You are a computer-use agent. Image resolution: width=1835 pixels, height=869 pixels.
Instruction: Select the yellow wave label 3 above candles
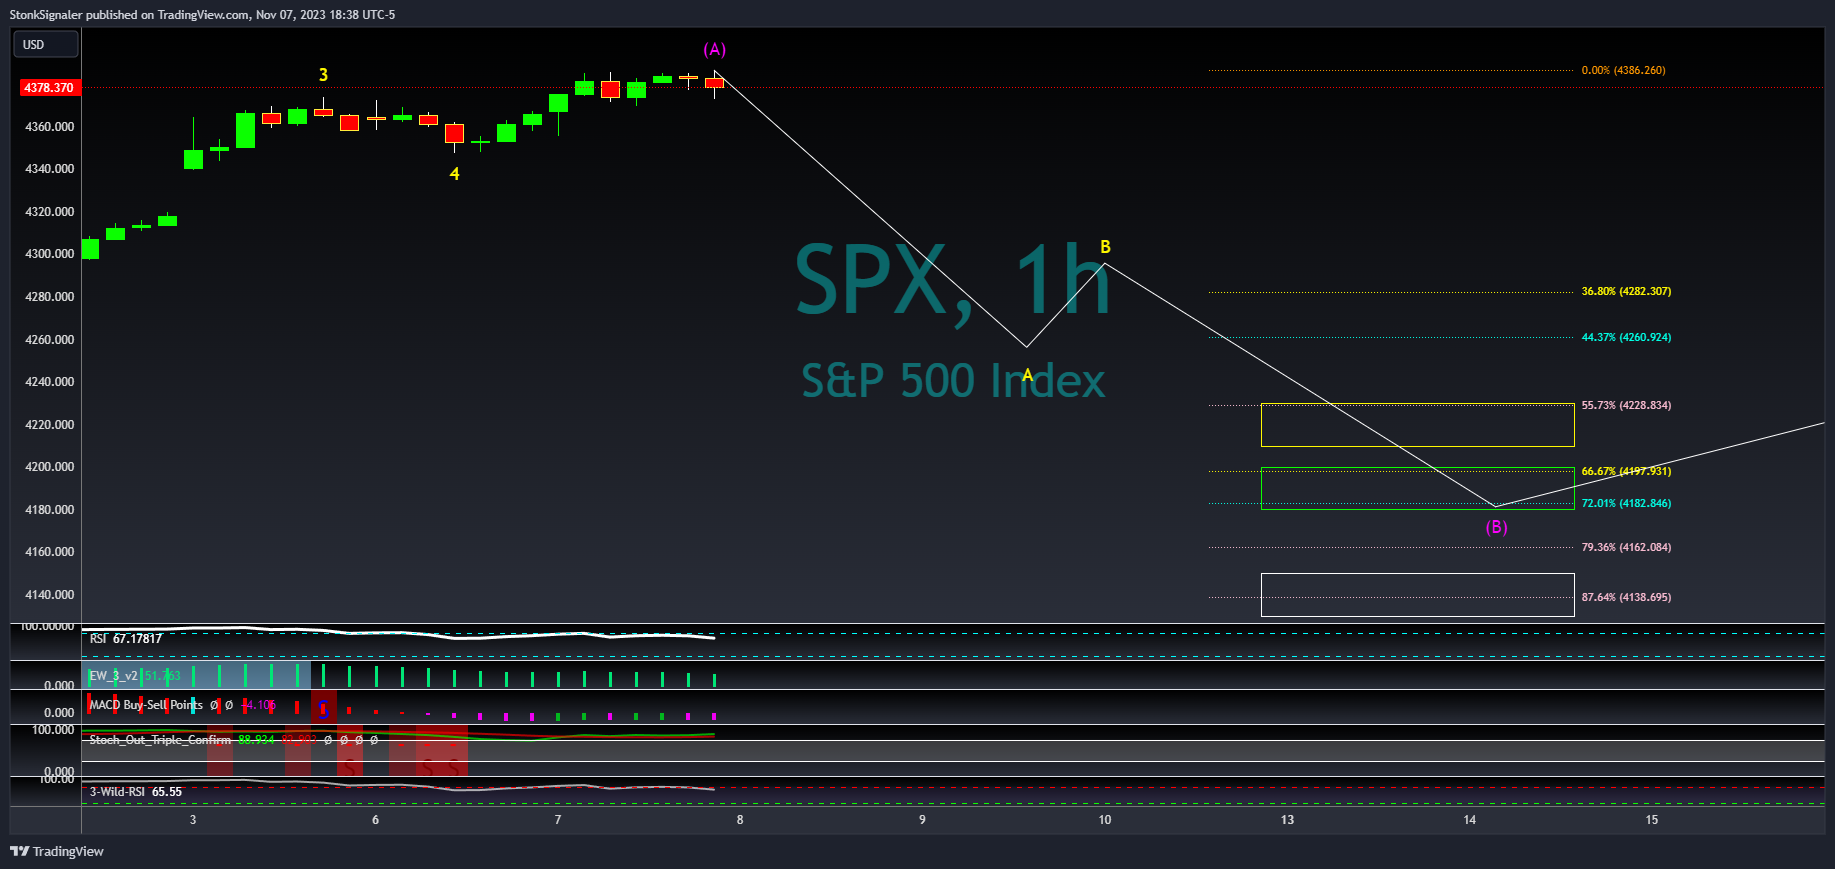[323, 75]
